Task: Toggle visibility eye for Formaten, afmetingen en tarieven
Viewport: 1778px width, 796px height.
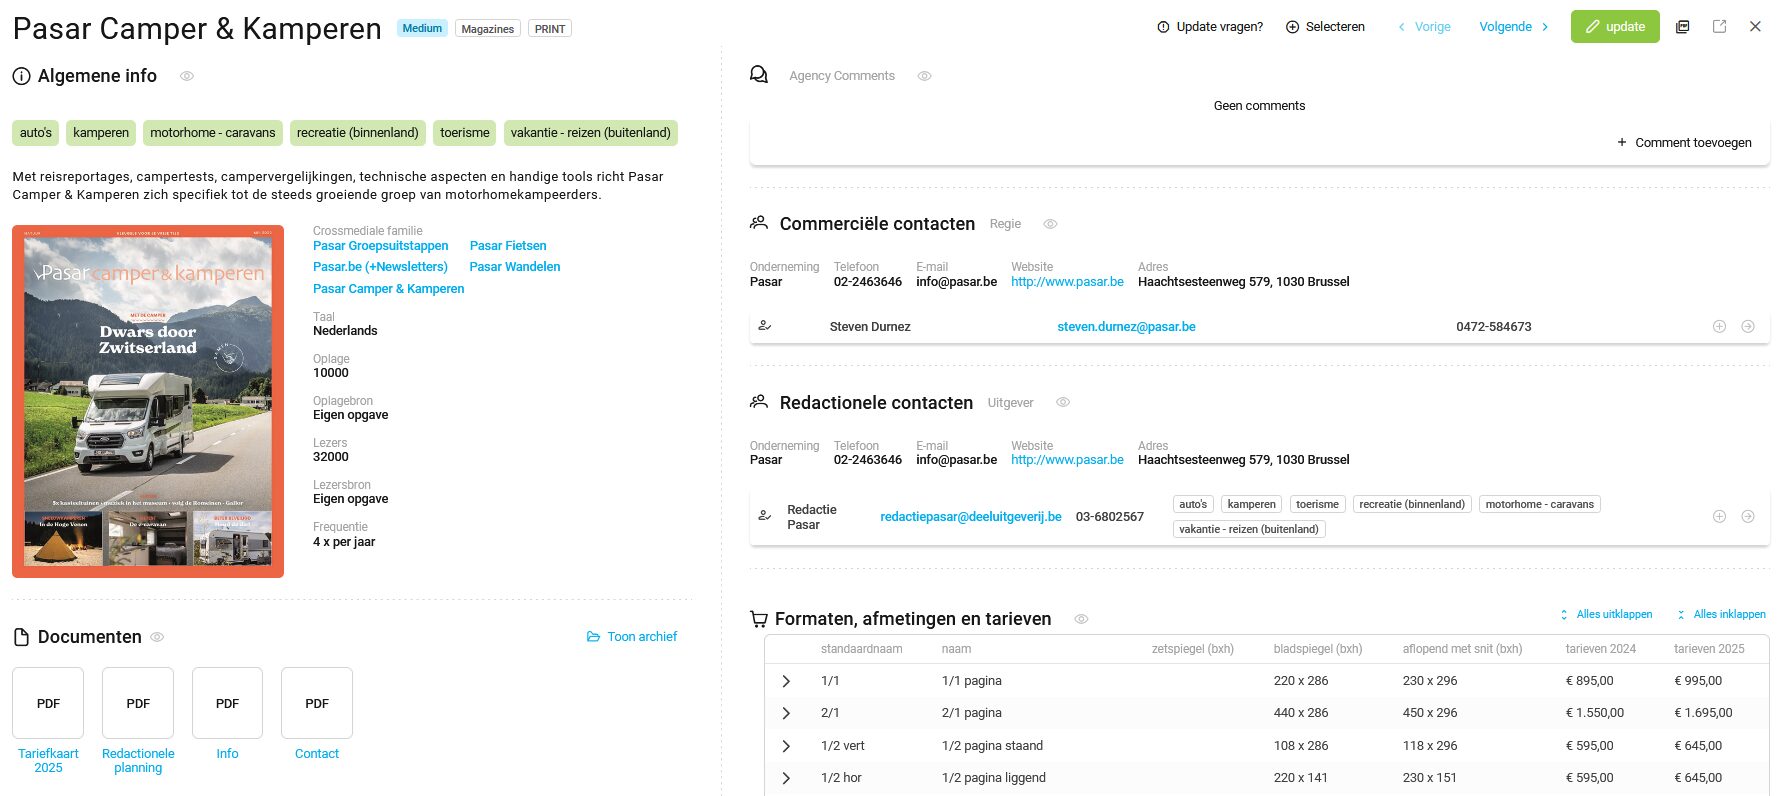Action: (1081, 619)
